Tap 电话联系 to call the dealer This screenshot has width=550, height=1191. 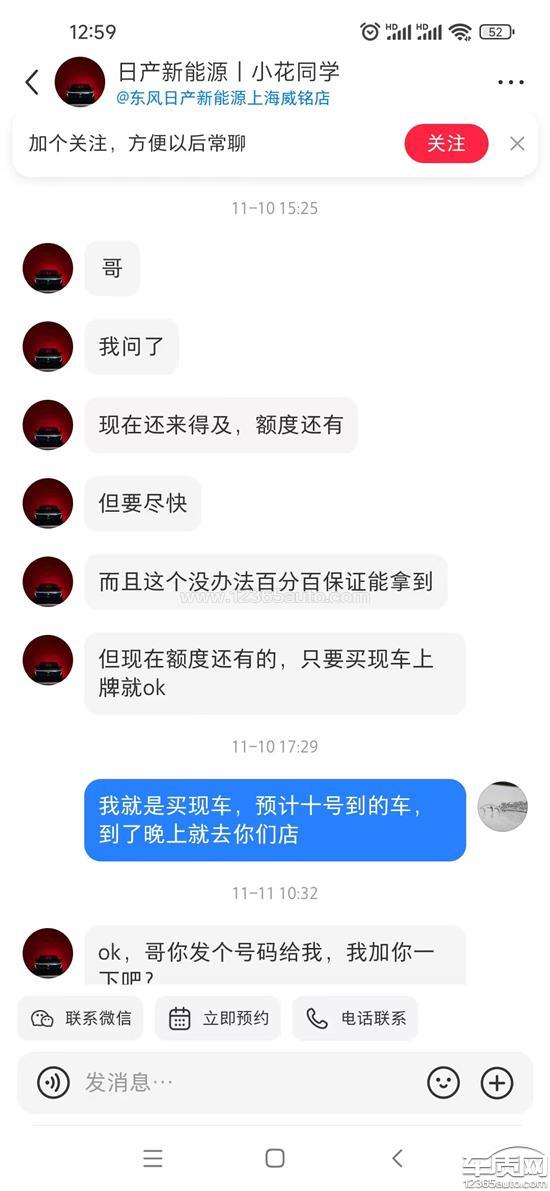click(356, 1018)
